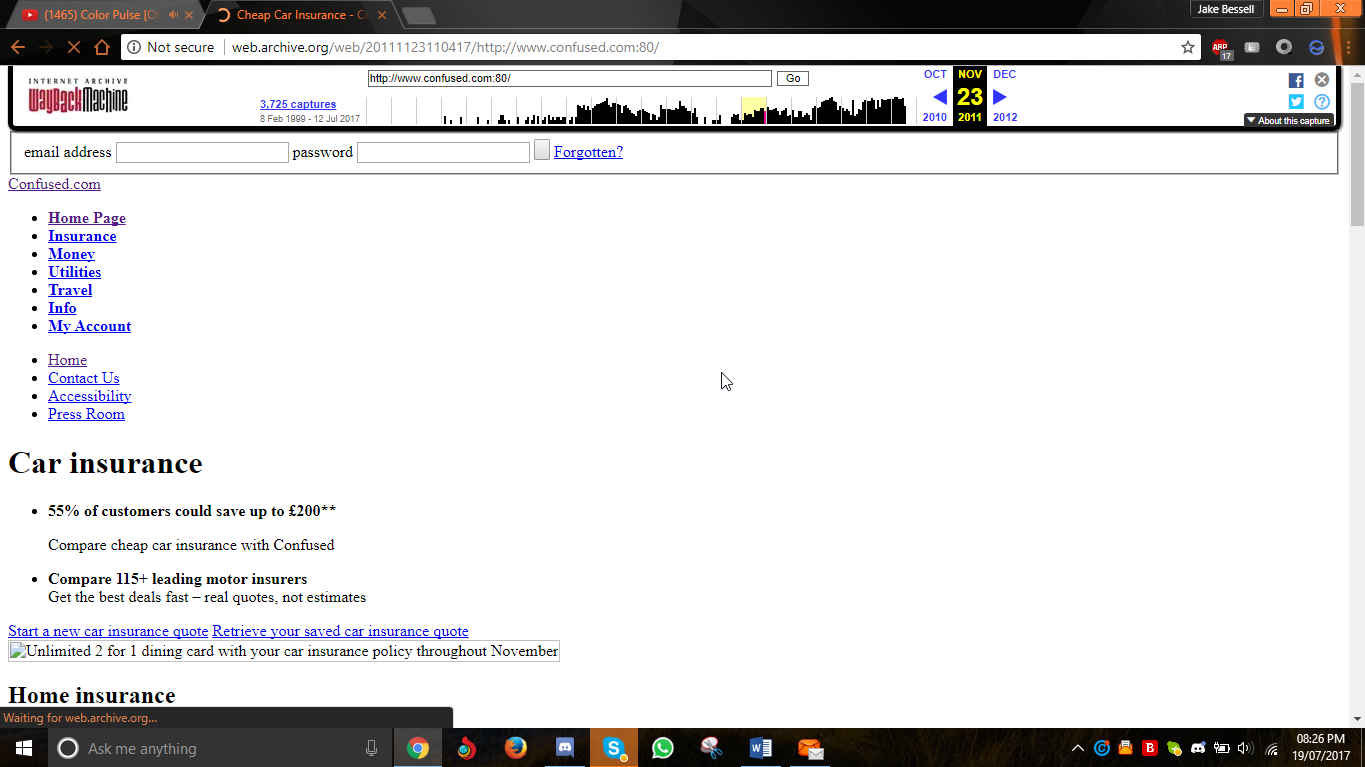Show hidden system tray icons
The height and width of the screenshot is (767, 1365).
click(1077, 748)
